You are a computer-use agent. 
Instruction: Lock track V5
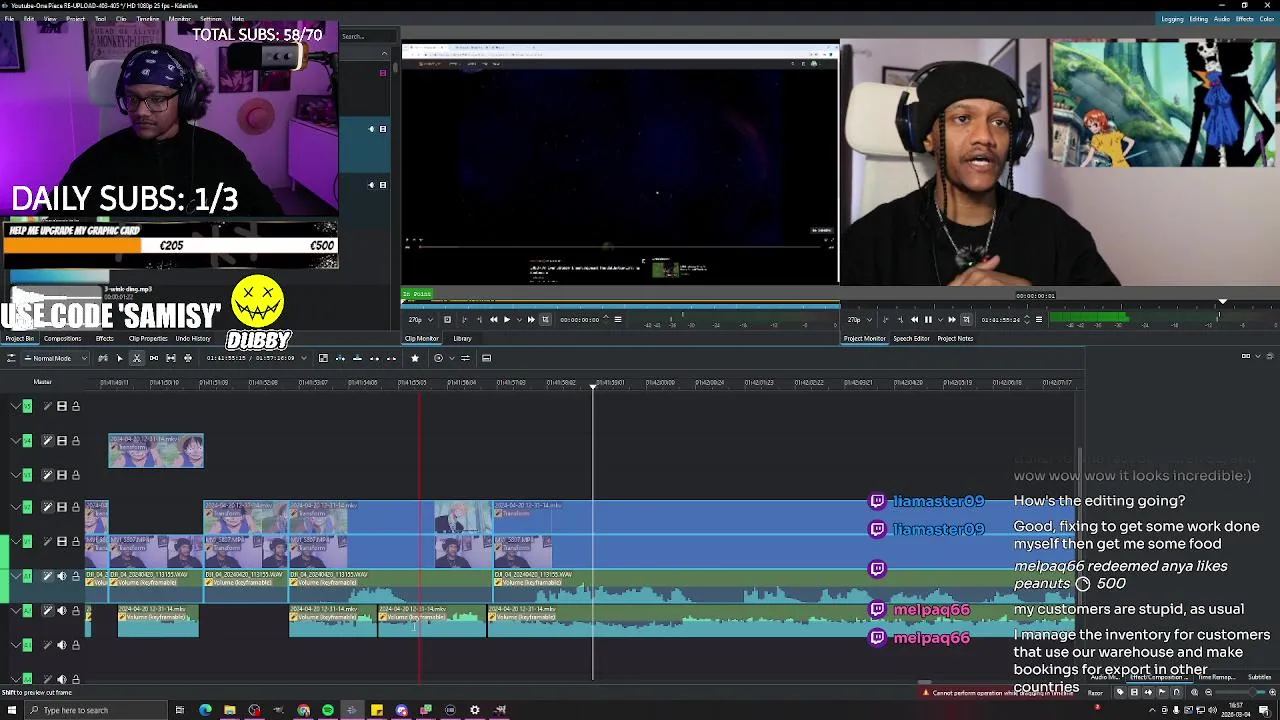[76, 406]
